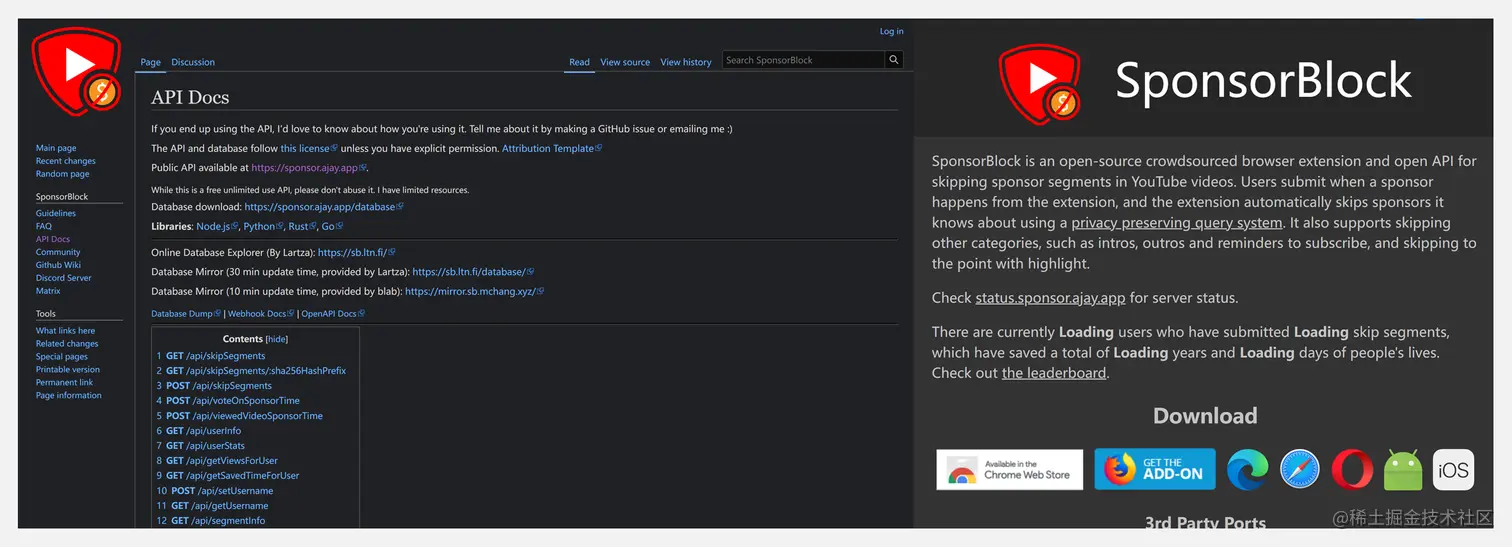Jump to entry GET /api/skipSegments/:sha256HashPrefix
Screen dimensions: 1512x547
(251, 371)
